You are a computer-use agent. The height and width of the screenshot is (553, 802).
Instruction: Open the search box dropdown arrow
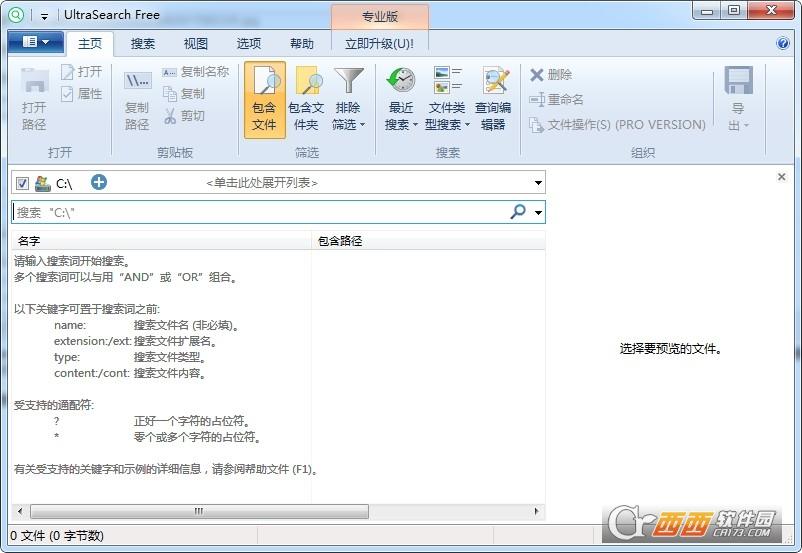coord(538,212)
